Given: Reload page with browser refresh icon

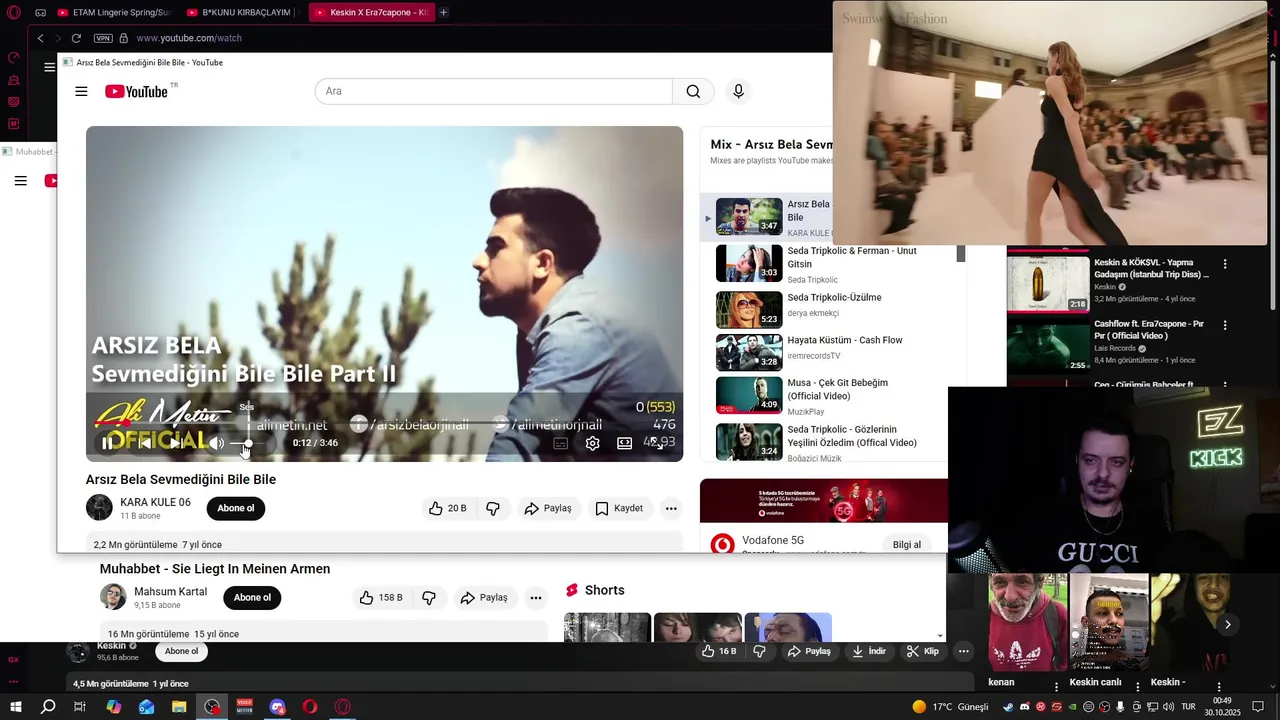Looking at the screenshot, I should (75, 38).
